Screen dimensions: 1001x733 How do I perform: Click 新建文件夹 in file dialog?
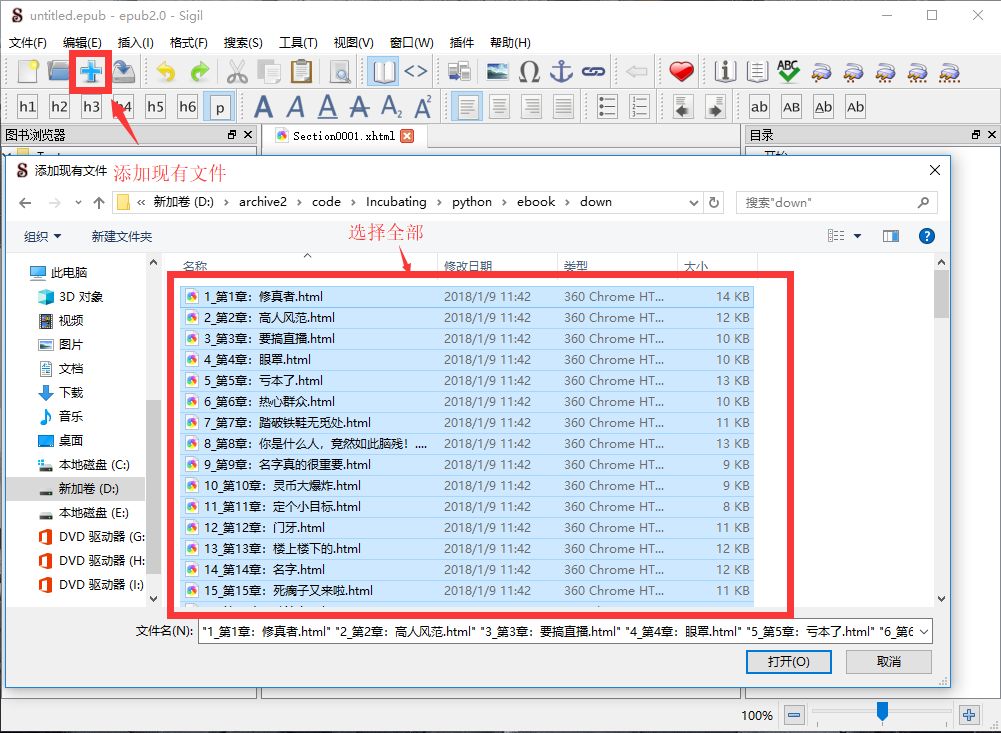pyautogui.click(x=121, y=237)
